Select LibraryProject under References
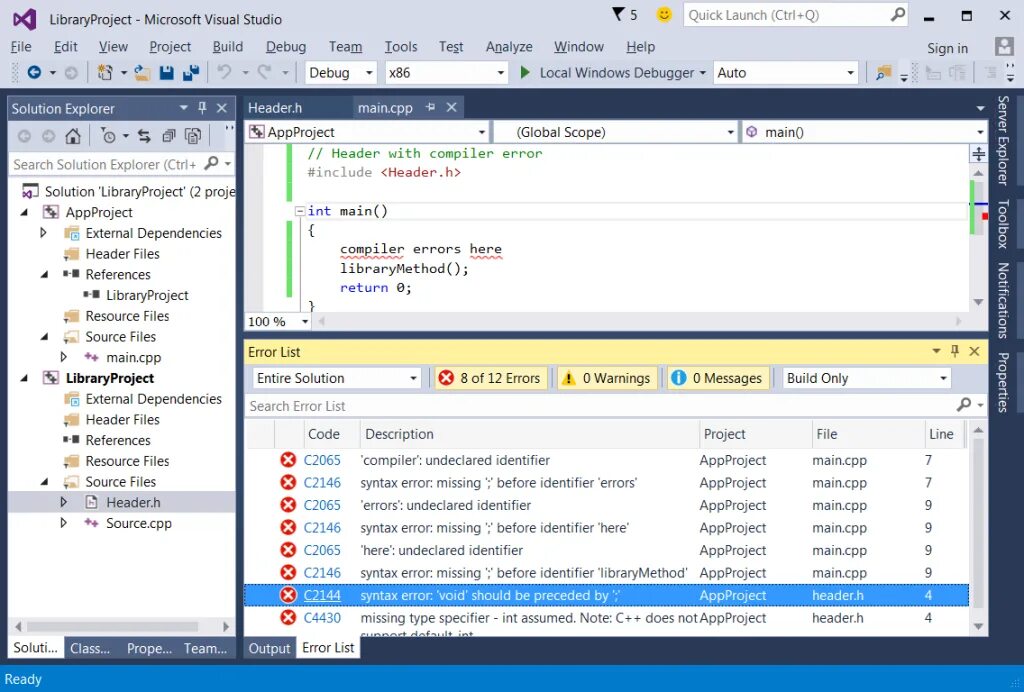The height and width of the screenshot is (692, 1024). tap(147, 295)
